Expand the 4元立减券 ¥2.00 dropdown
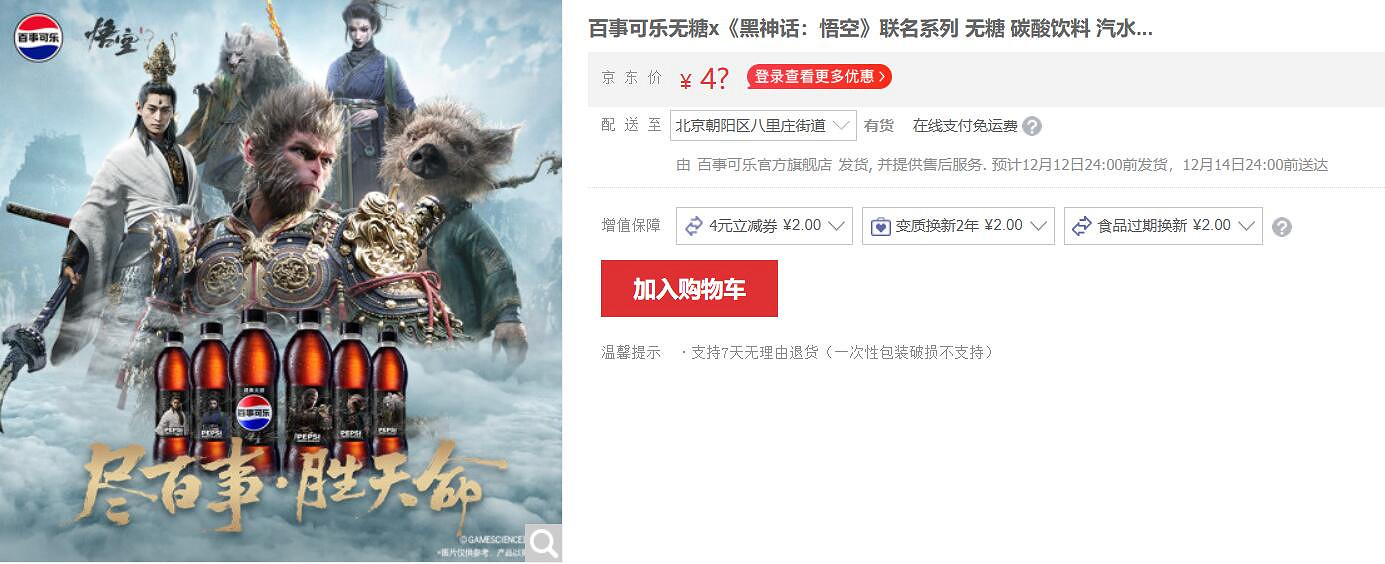Viewport: 1385px width, 564px height. coord(764,226)
